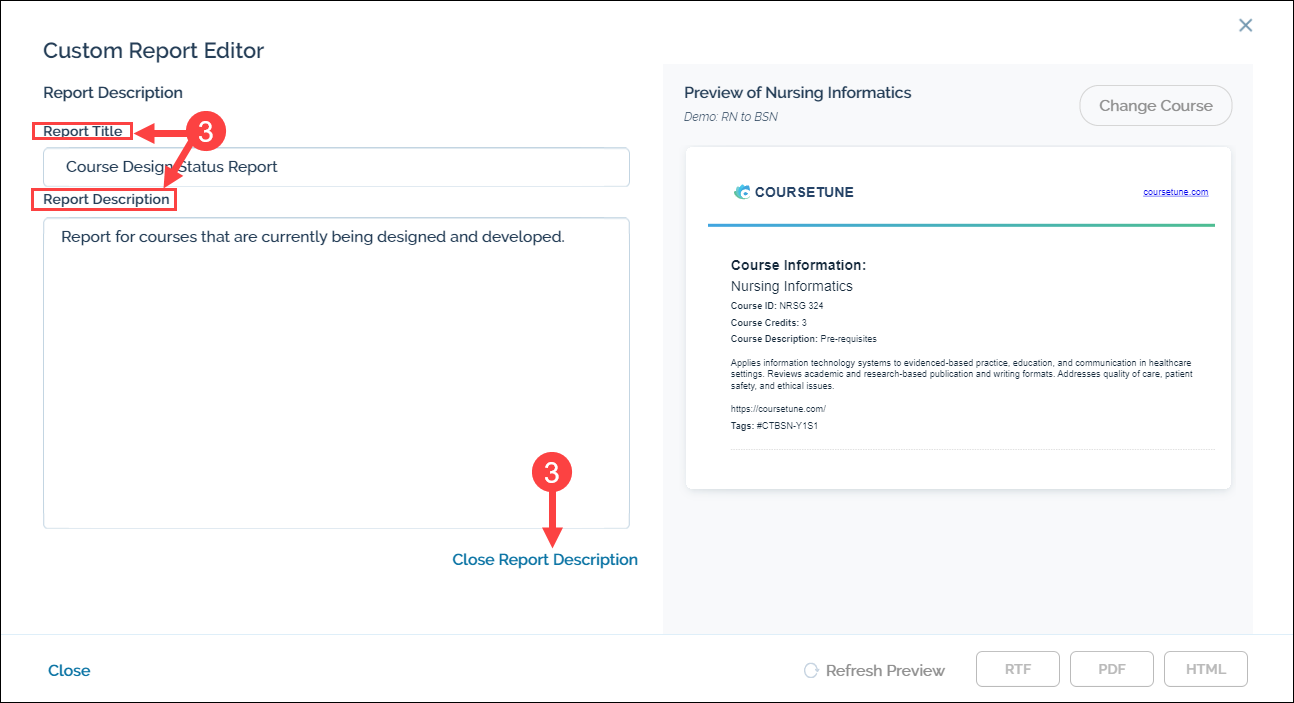The height and width of the screenshot is (703, 1294).
Task: Export the report as RTF
Action: point(1018,670)
